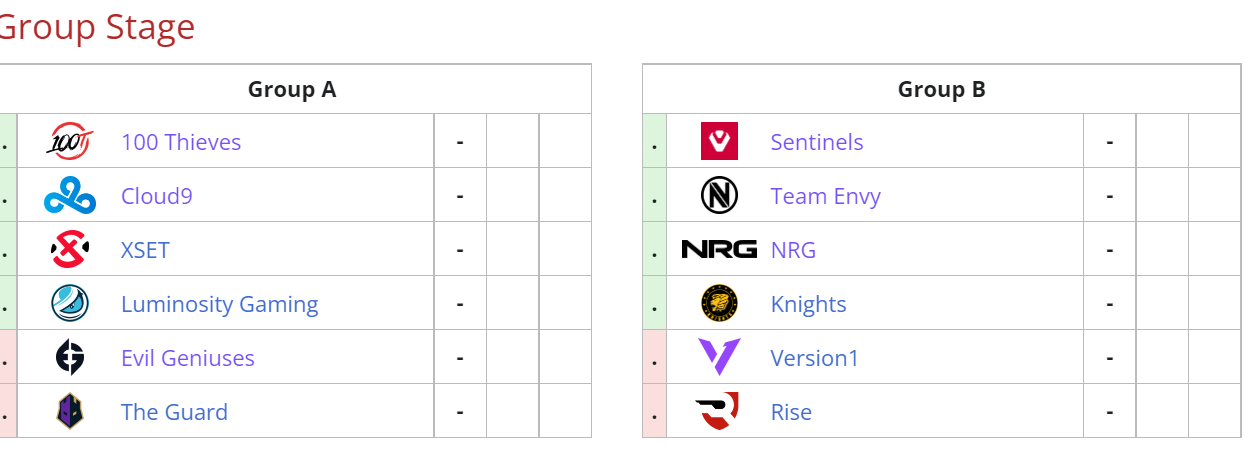Follow the Luminosity Gaming link

click(x=220, y=304)
